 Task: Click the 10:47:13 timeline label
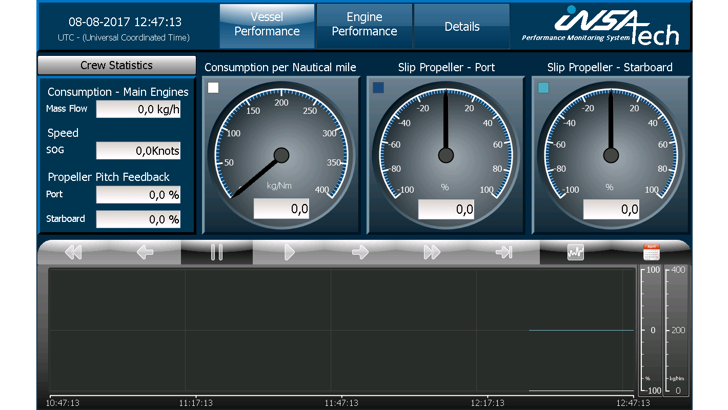point(62,403)
